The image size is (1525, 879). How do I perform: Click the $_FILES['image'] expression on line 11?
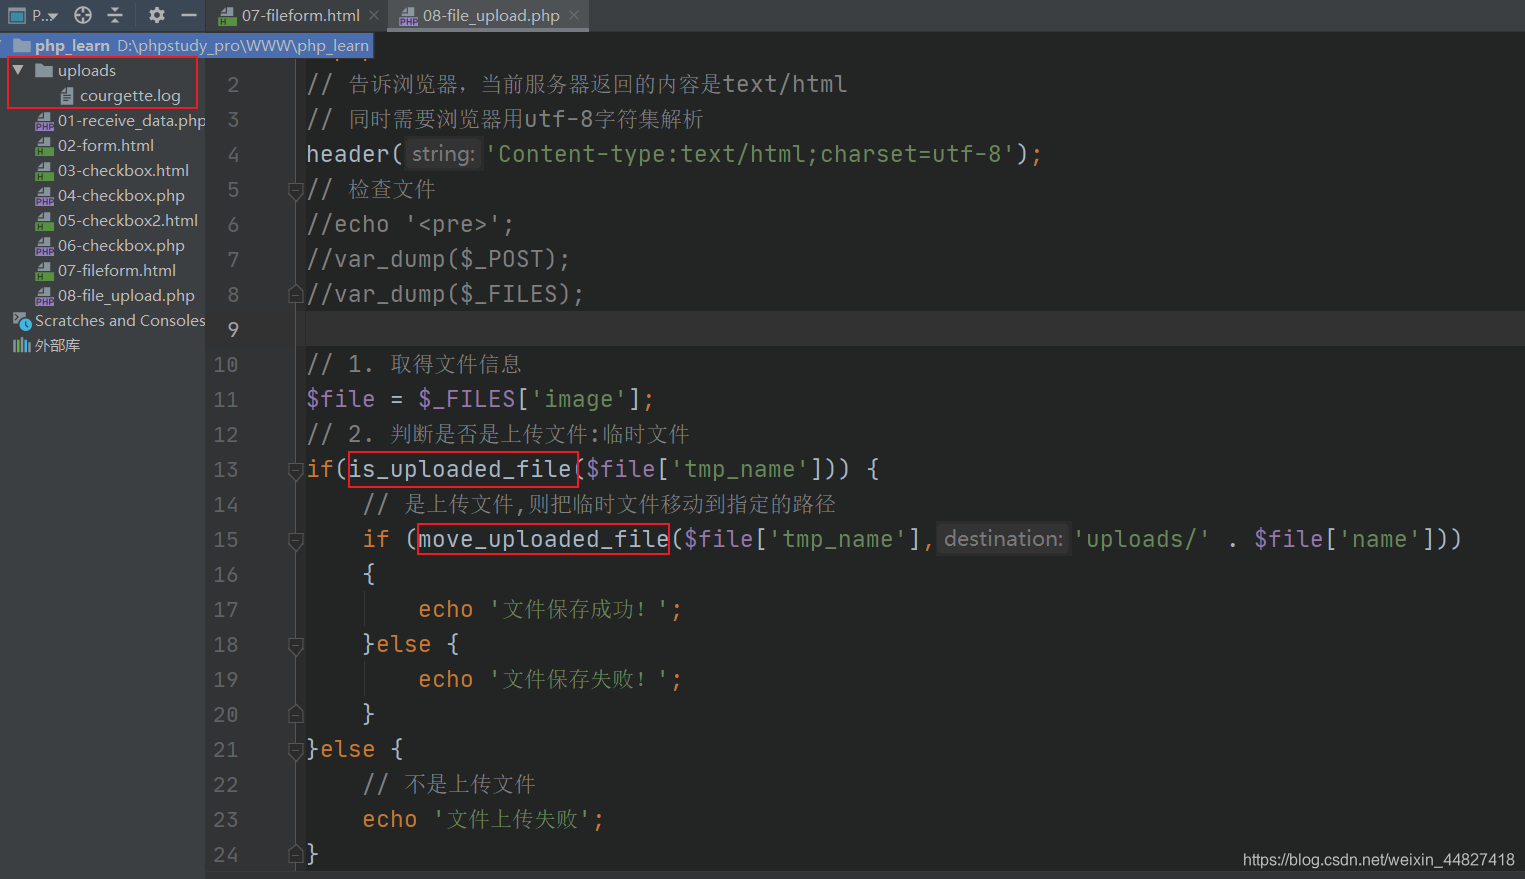(529, 399)
